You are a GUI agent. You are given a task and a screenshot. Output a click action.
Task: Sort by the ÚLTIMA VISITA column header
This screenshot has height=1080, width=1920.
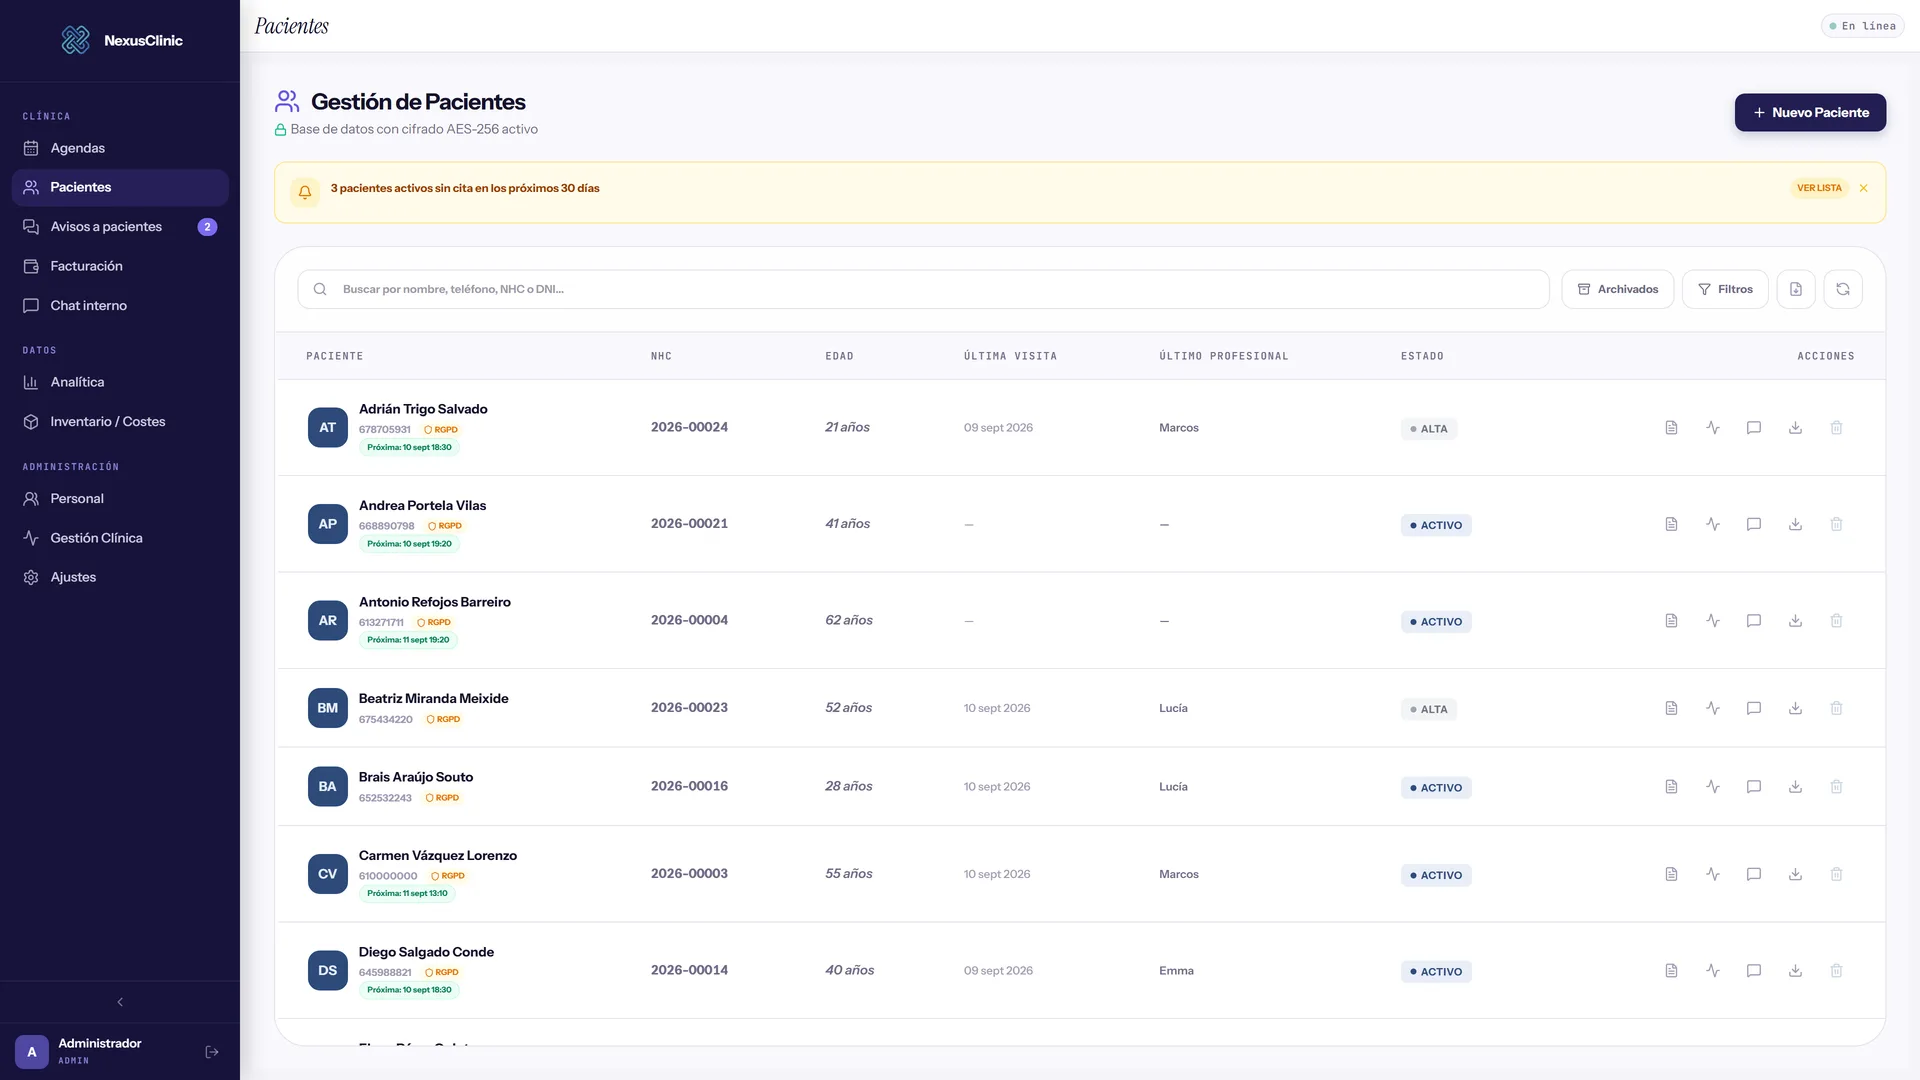point(1010,356)
